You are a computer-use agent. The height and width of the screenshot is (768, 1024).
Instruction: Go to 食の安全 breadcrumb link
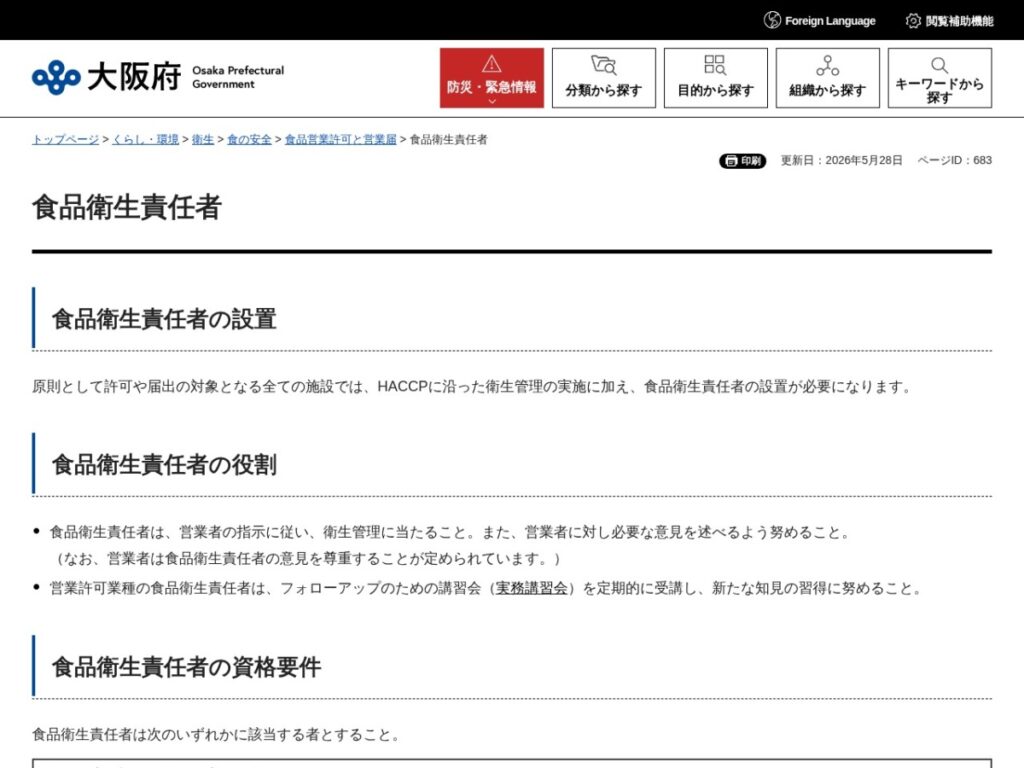249,139
